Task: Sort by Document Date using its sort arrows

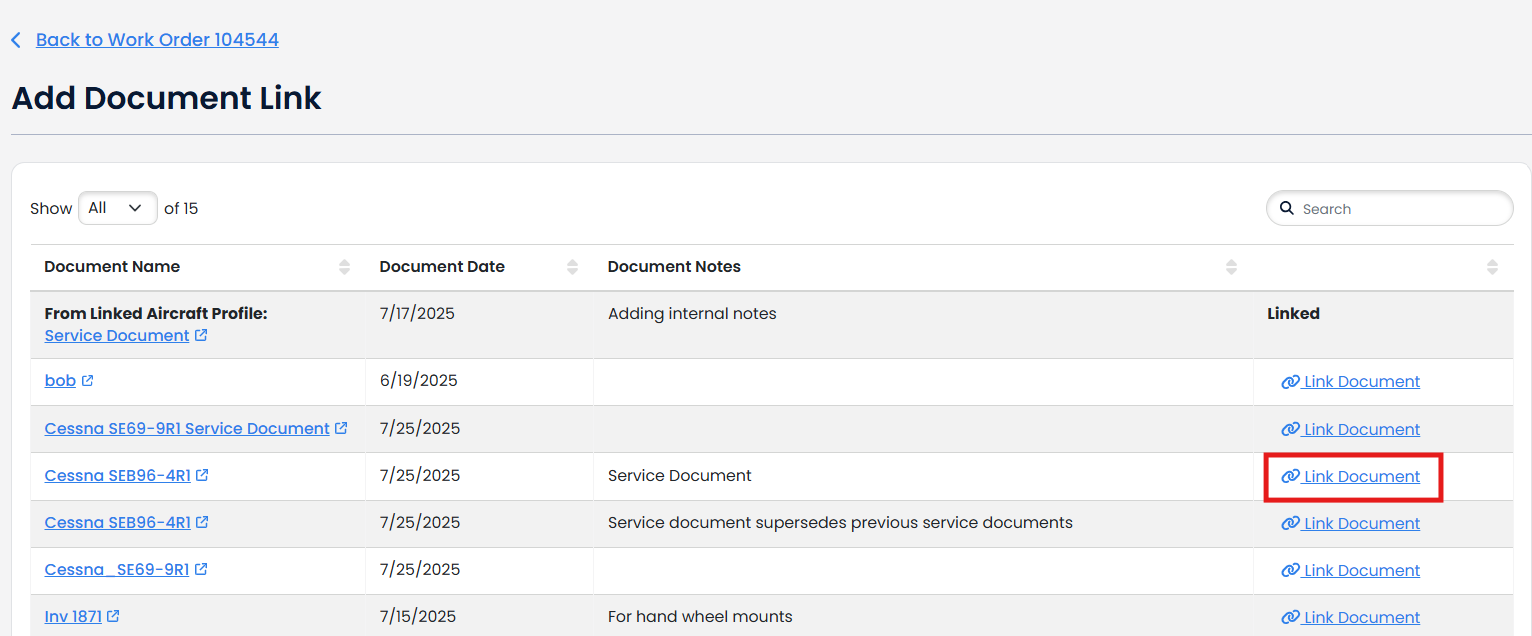Action: click(572, 267)
